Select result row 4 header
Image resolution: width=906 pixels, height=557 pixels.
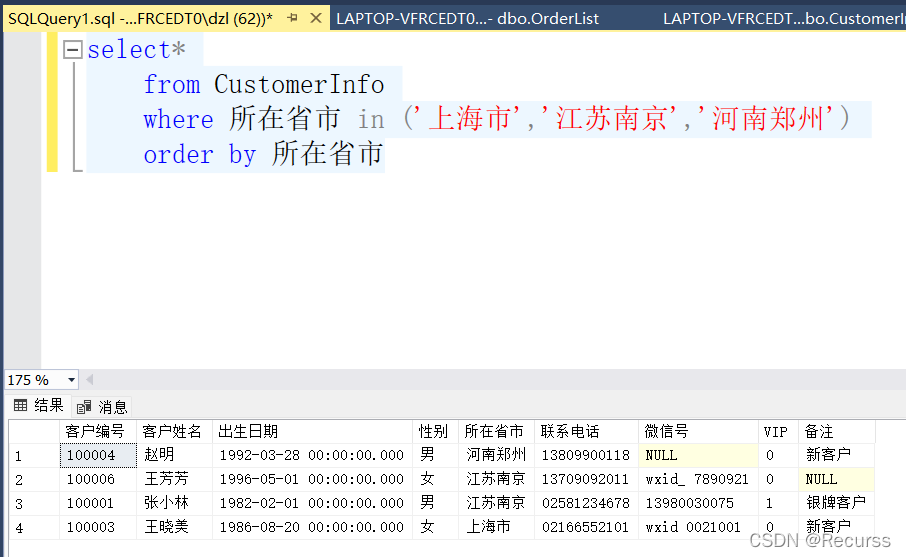34,527
